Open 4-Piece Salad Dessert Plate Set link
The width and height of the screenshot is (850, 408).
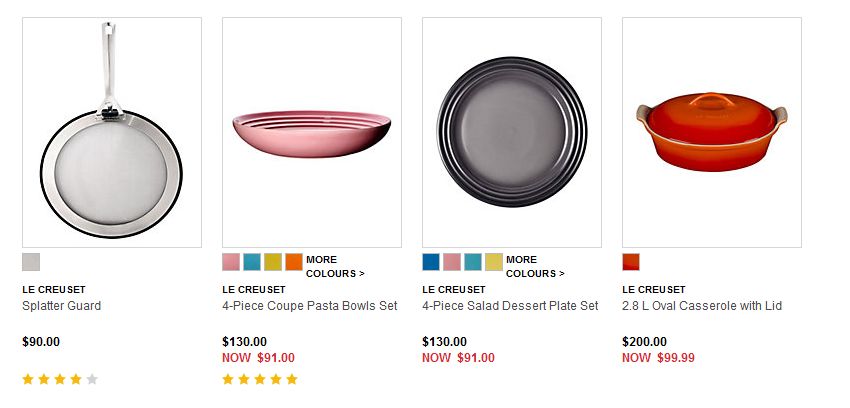pos(510,306)
